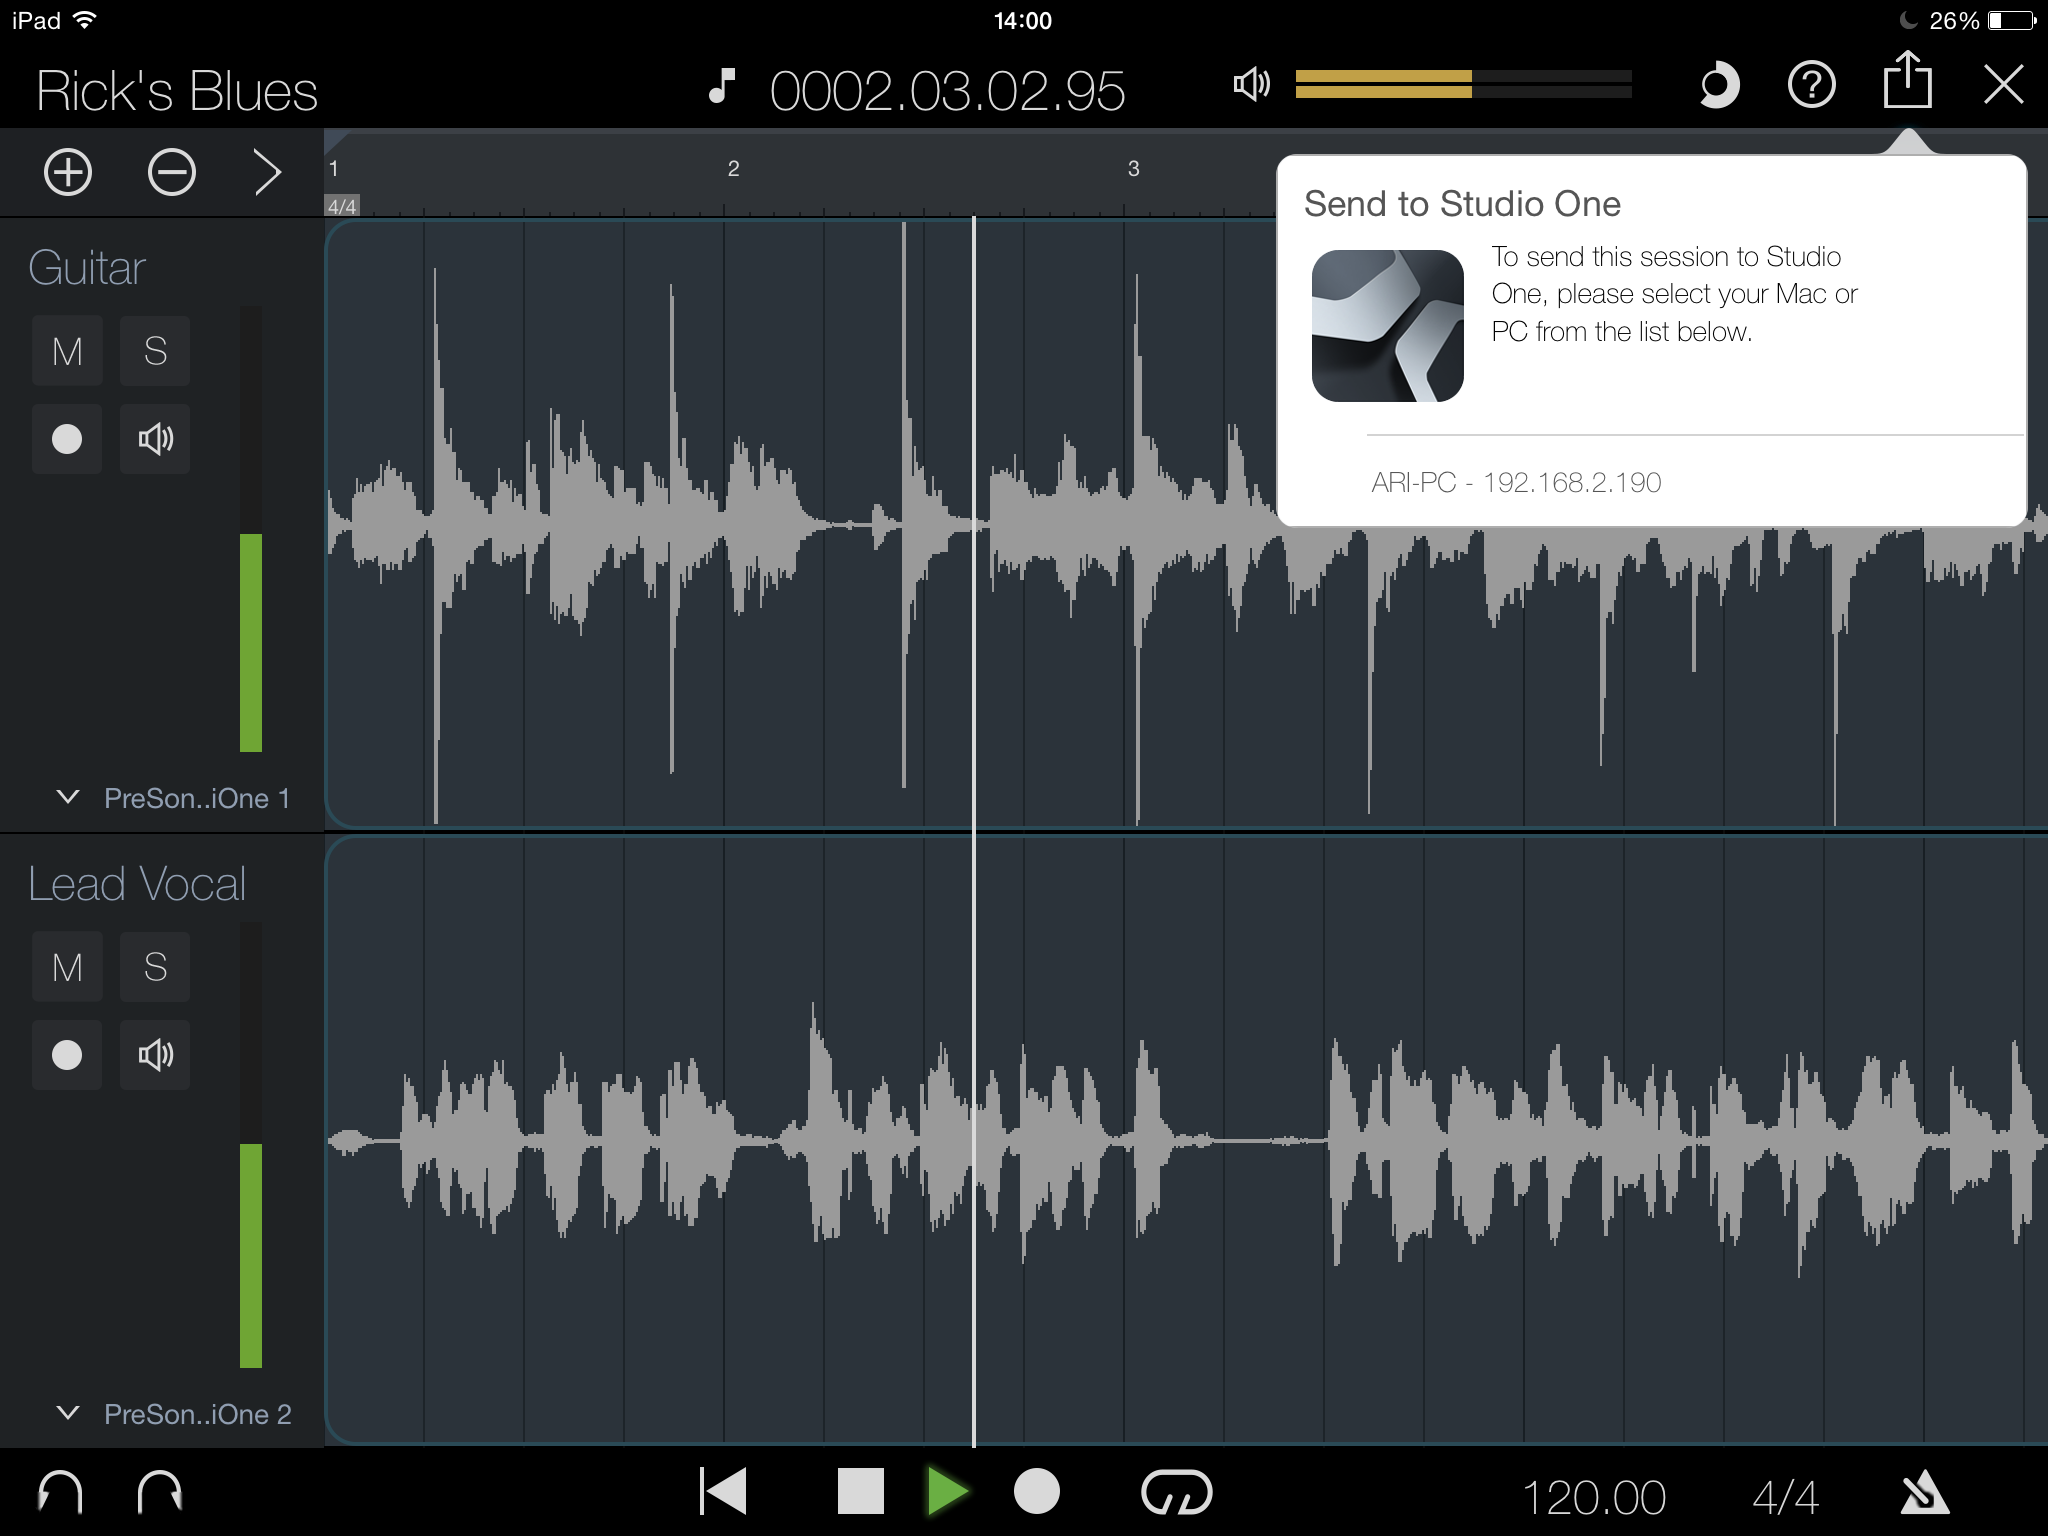
Task: Click the Lead Vocal track level meter
Action: click(251, 1145)
